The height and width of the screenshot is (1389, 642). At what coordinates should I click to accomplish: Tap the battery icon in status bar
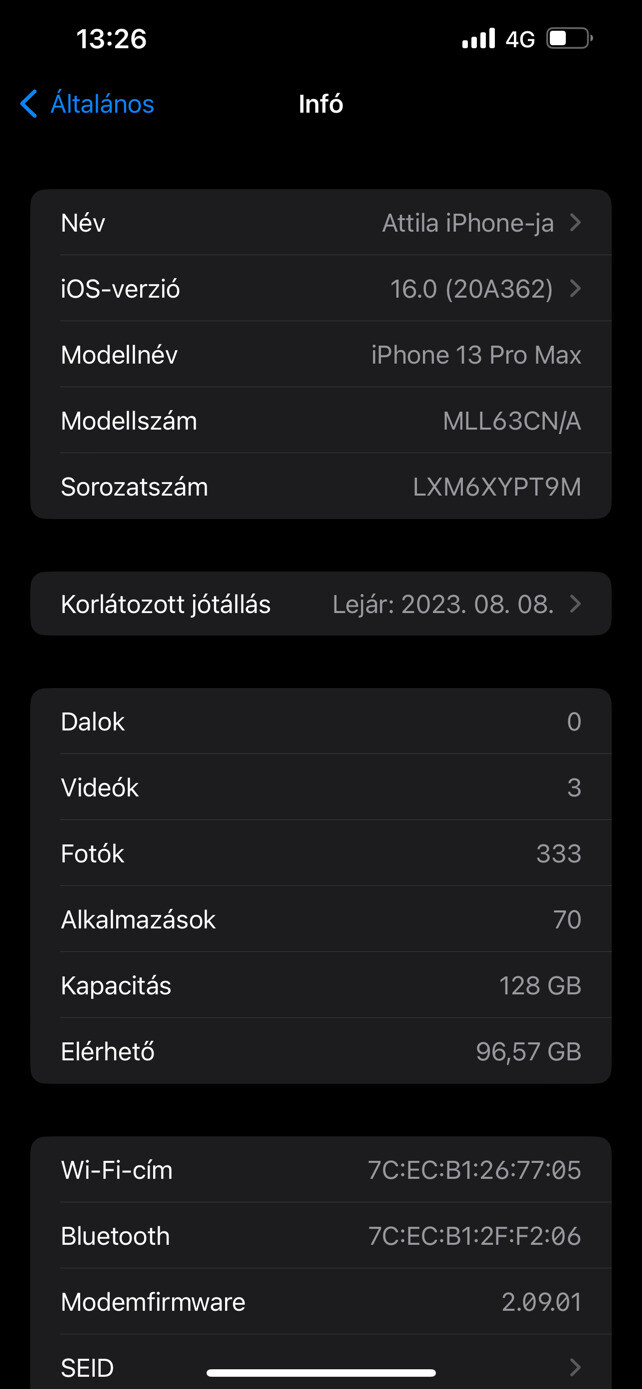[x=570, y=39]
